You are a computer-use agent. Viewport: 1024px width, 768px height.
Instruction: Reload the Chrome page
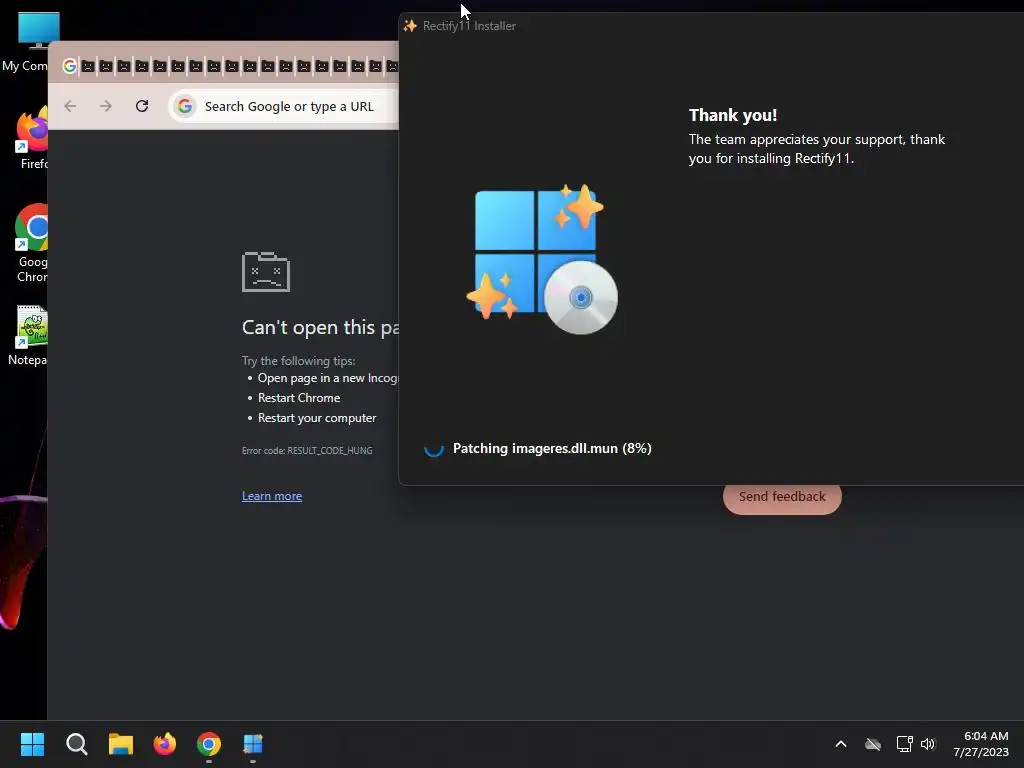click(x=142, y=106)
